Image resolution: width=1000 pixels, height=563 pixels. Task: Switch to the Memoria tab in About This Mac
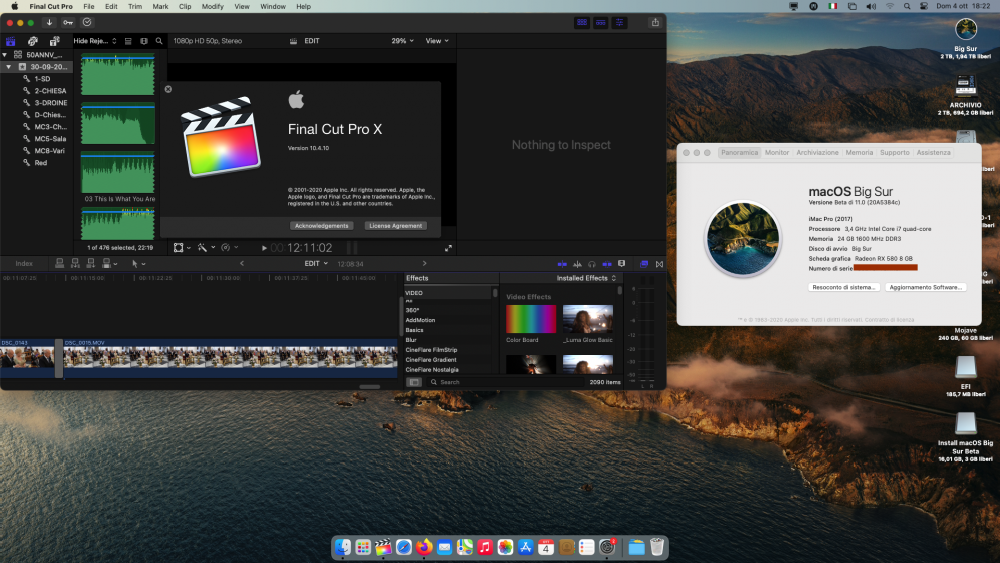(x=859, y=152)
